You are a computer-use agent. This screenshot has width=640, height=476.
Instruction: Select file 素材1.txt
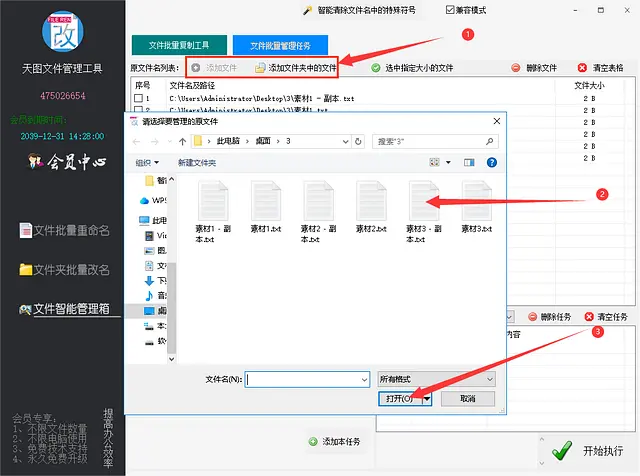266,207
